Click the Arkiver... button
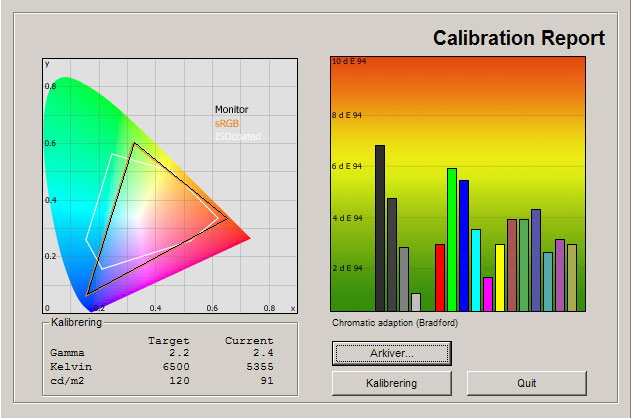The width and height of the screenshot is (631, 418). coord(392,353)
